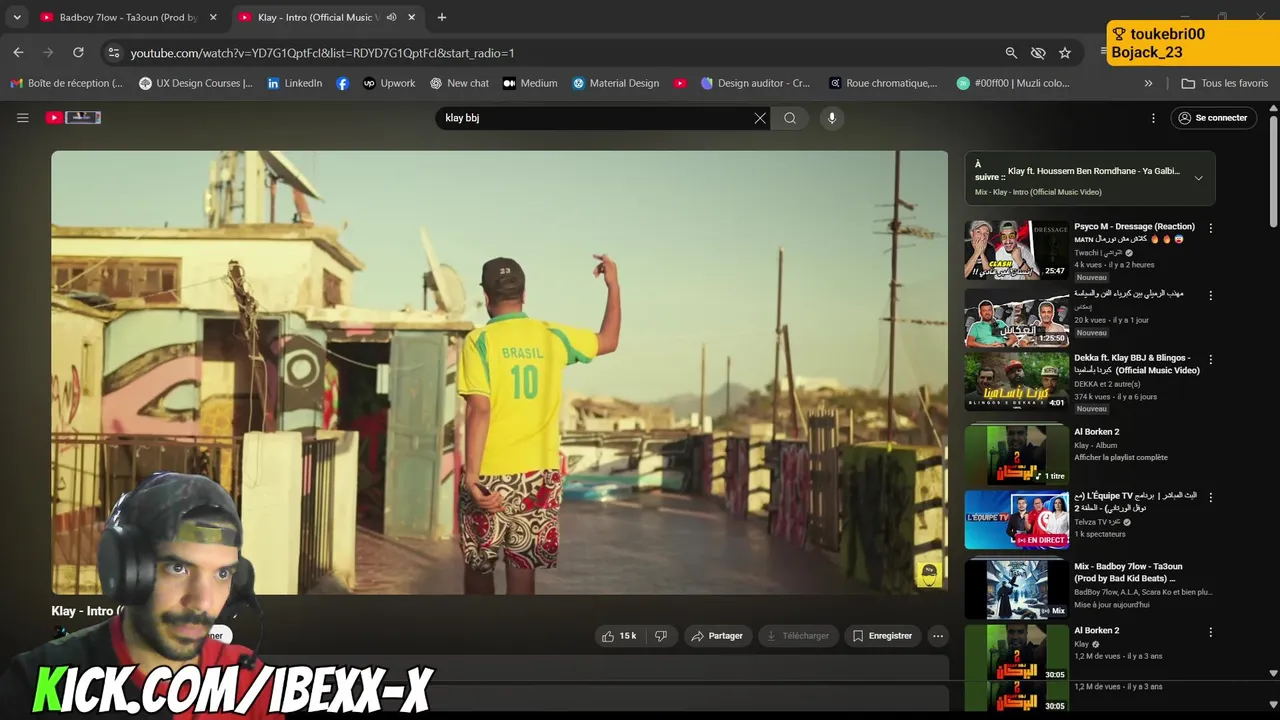Open options for the 30:05 Al Borken 2 video

[x=1210, y=632]
